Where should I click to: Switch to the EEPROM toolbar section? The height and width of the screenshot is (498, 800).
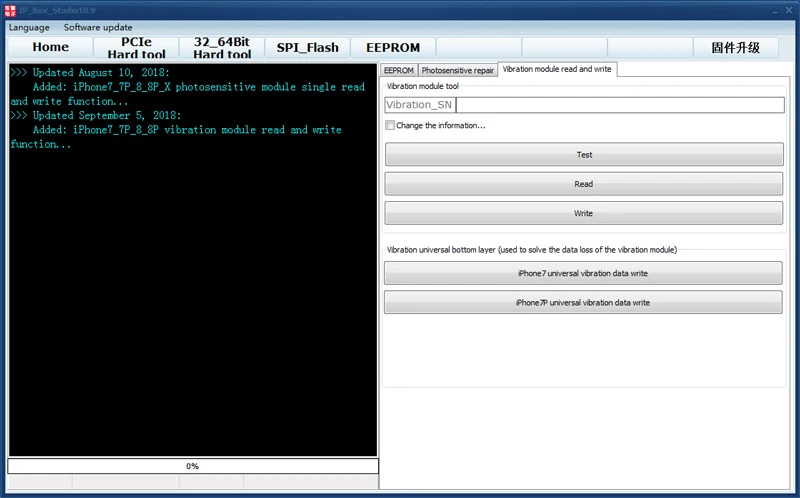(393, 47)
